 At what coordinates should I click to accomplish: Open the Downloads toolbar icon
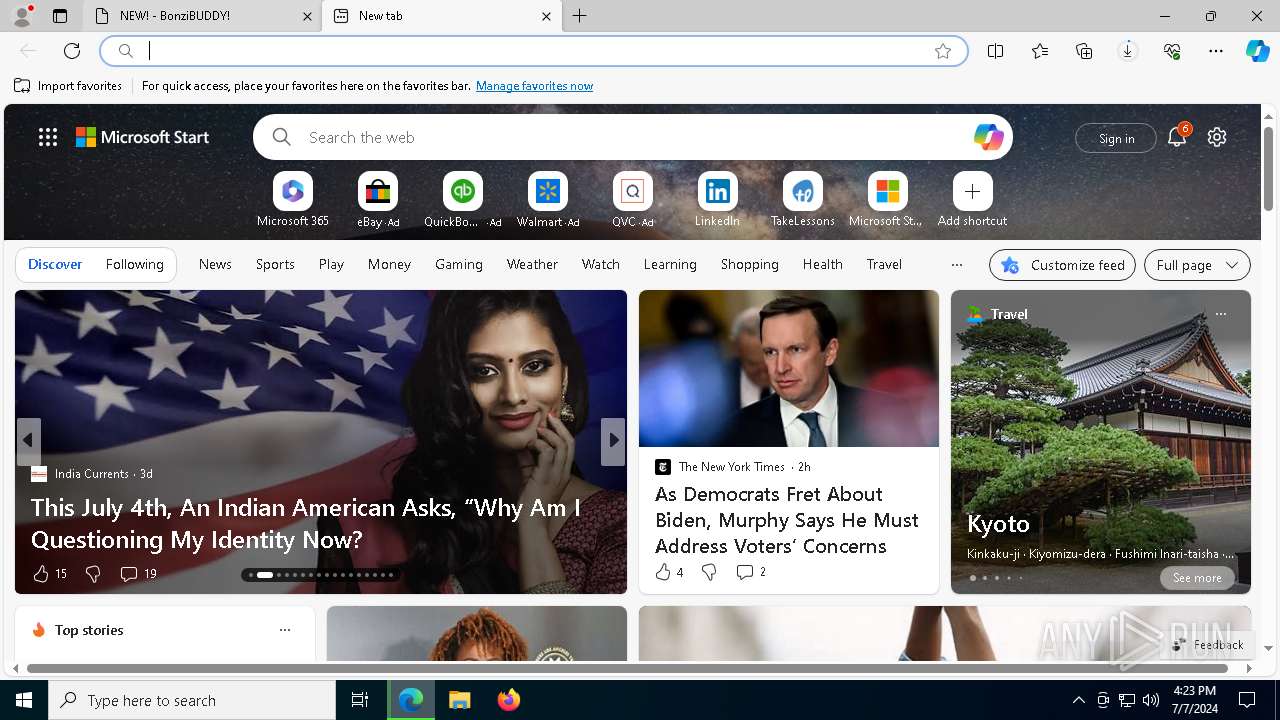pos(1128,51)
